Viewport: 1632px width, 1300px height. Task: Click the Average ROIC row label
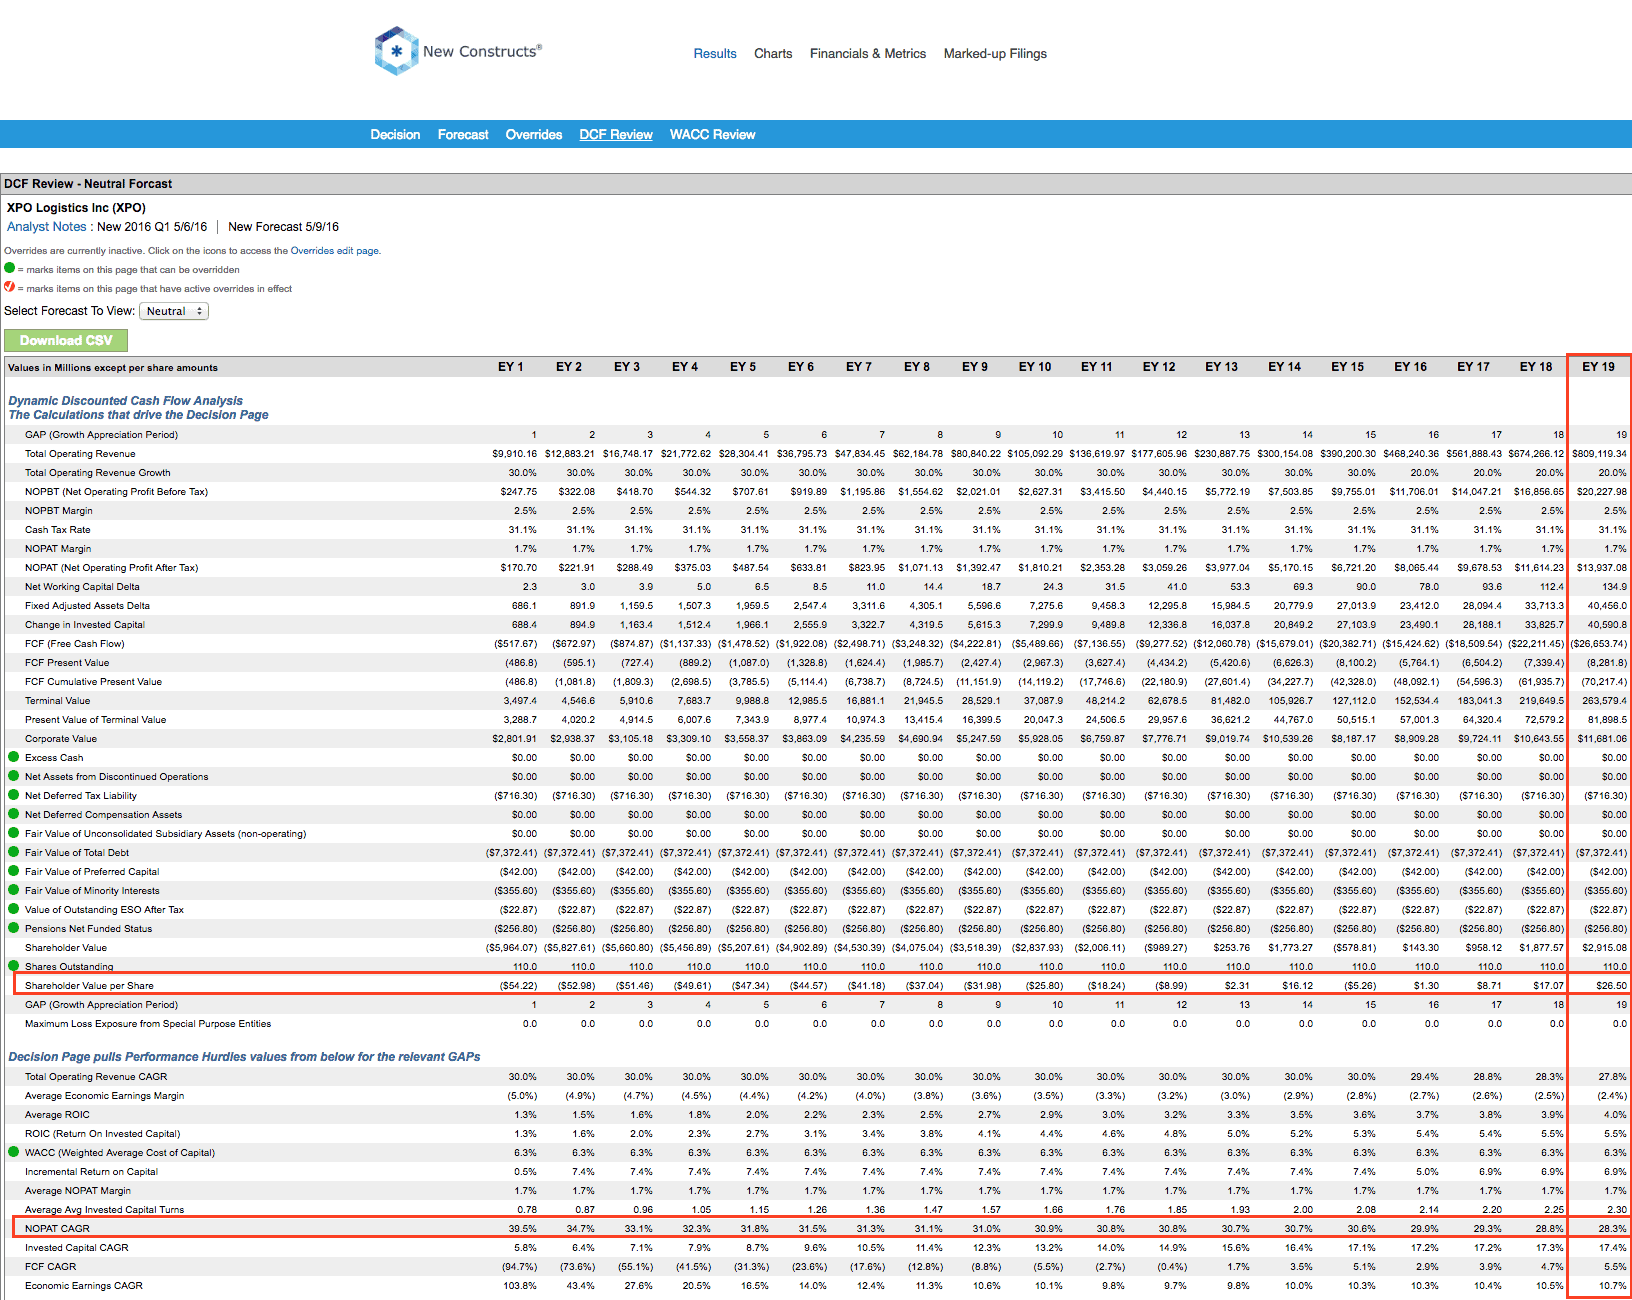57,1115
